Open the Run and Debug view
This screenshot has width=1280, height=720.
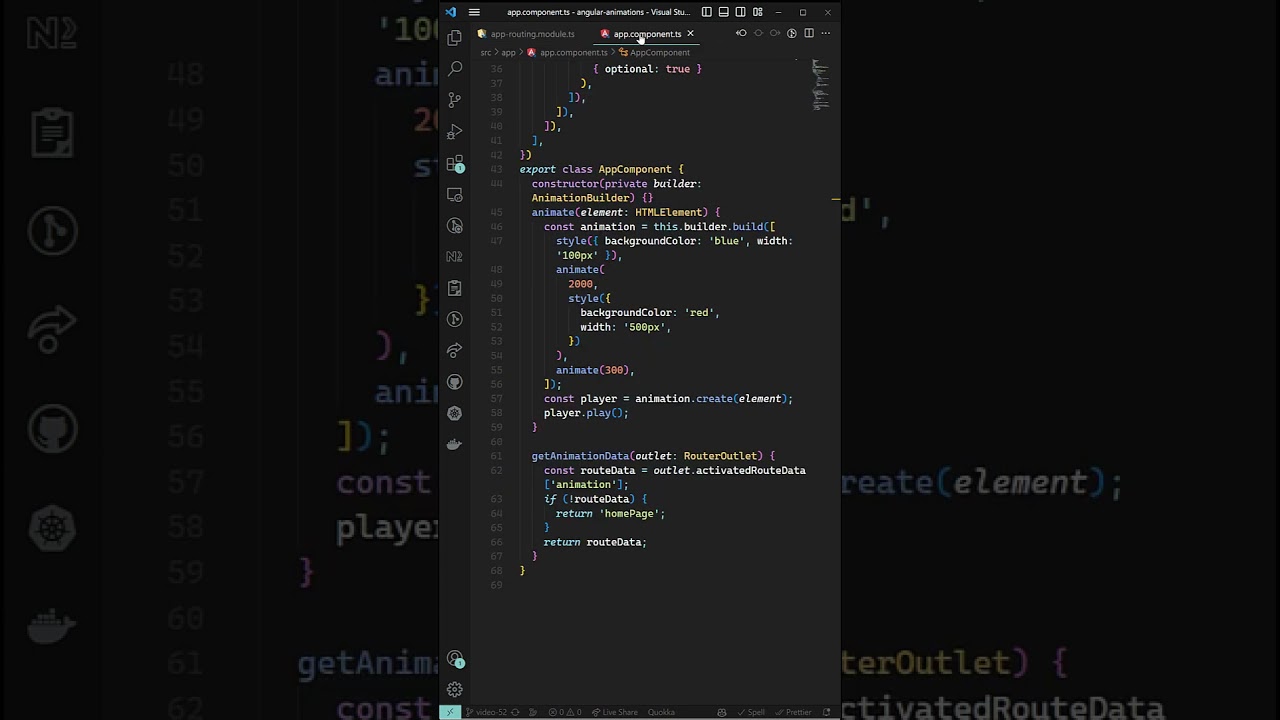(x=455, y=132)
